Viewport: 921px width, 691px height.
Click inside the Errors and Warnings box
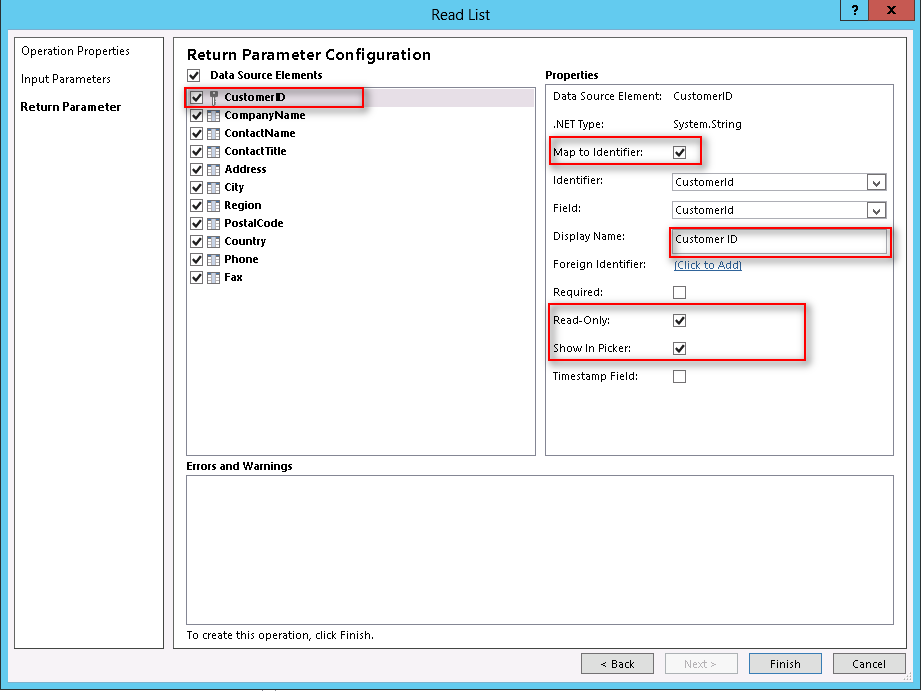pos(540,550)
